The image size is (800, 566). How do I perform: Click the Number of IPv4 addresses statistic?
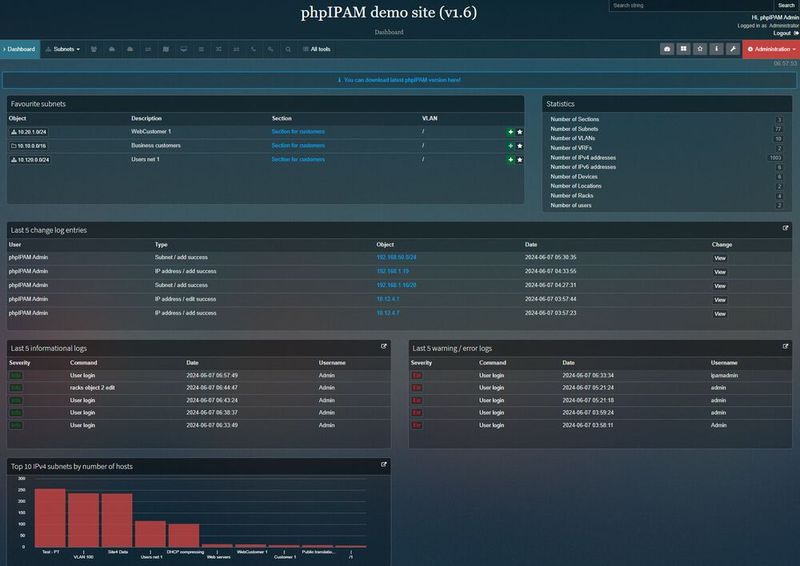coord(666,158)
